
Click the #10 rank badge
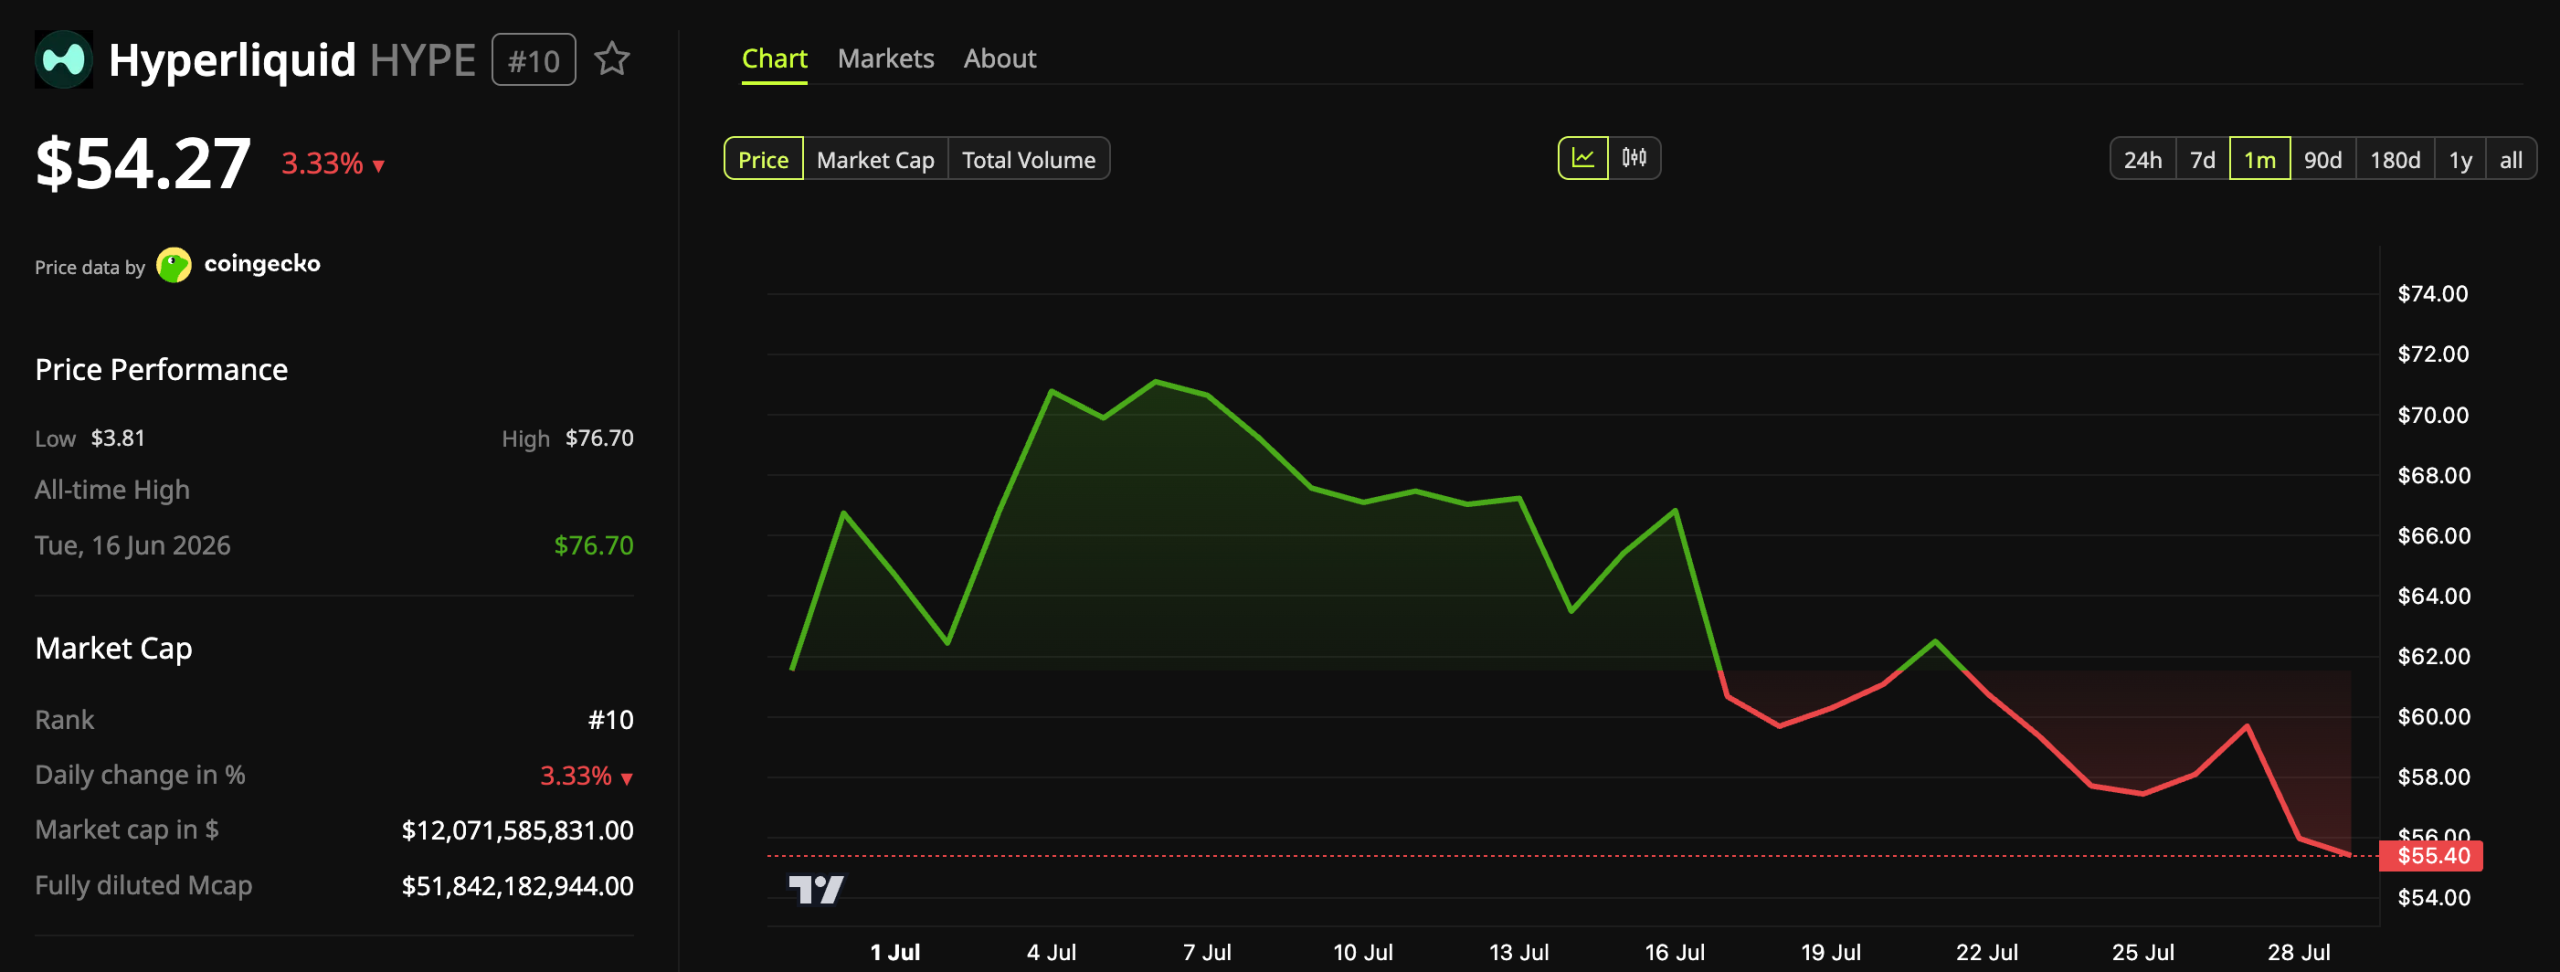(x=534, y=60)
